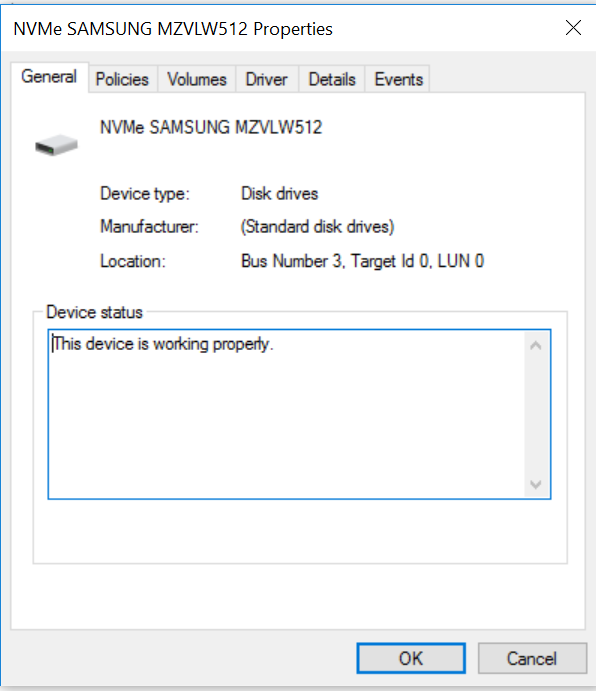Click the device status scroll up arrow

coord(536,346)
